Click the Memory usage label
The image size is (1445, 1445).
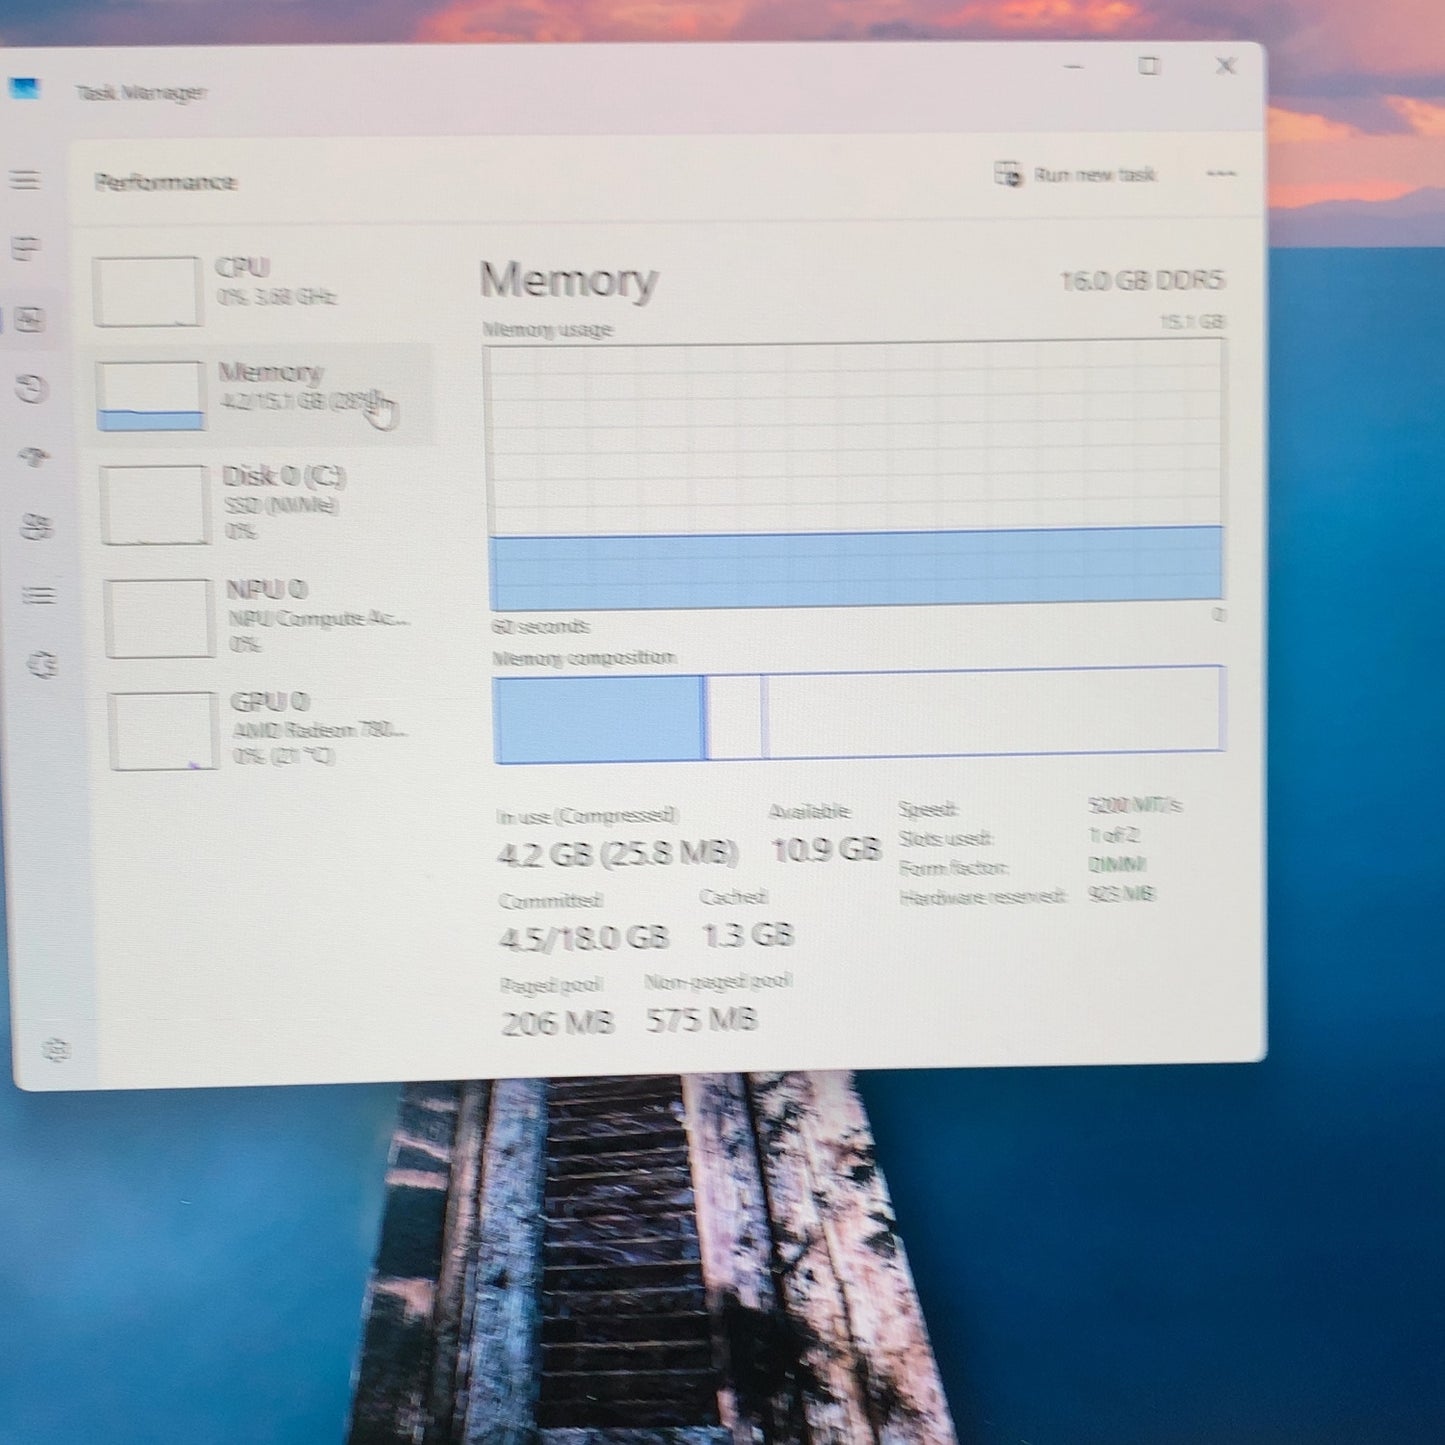pyautogui.click(x=547, y=329)
